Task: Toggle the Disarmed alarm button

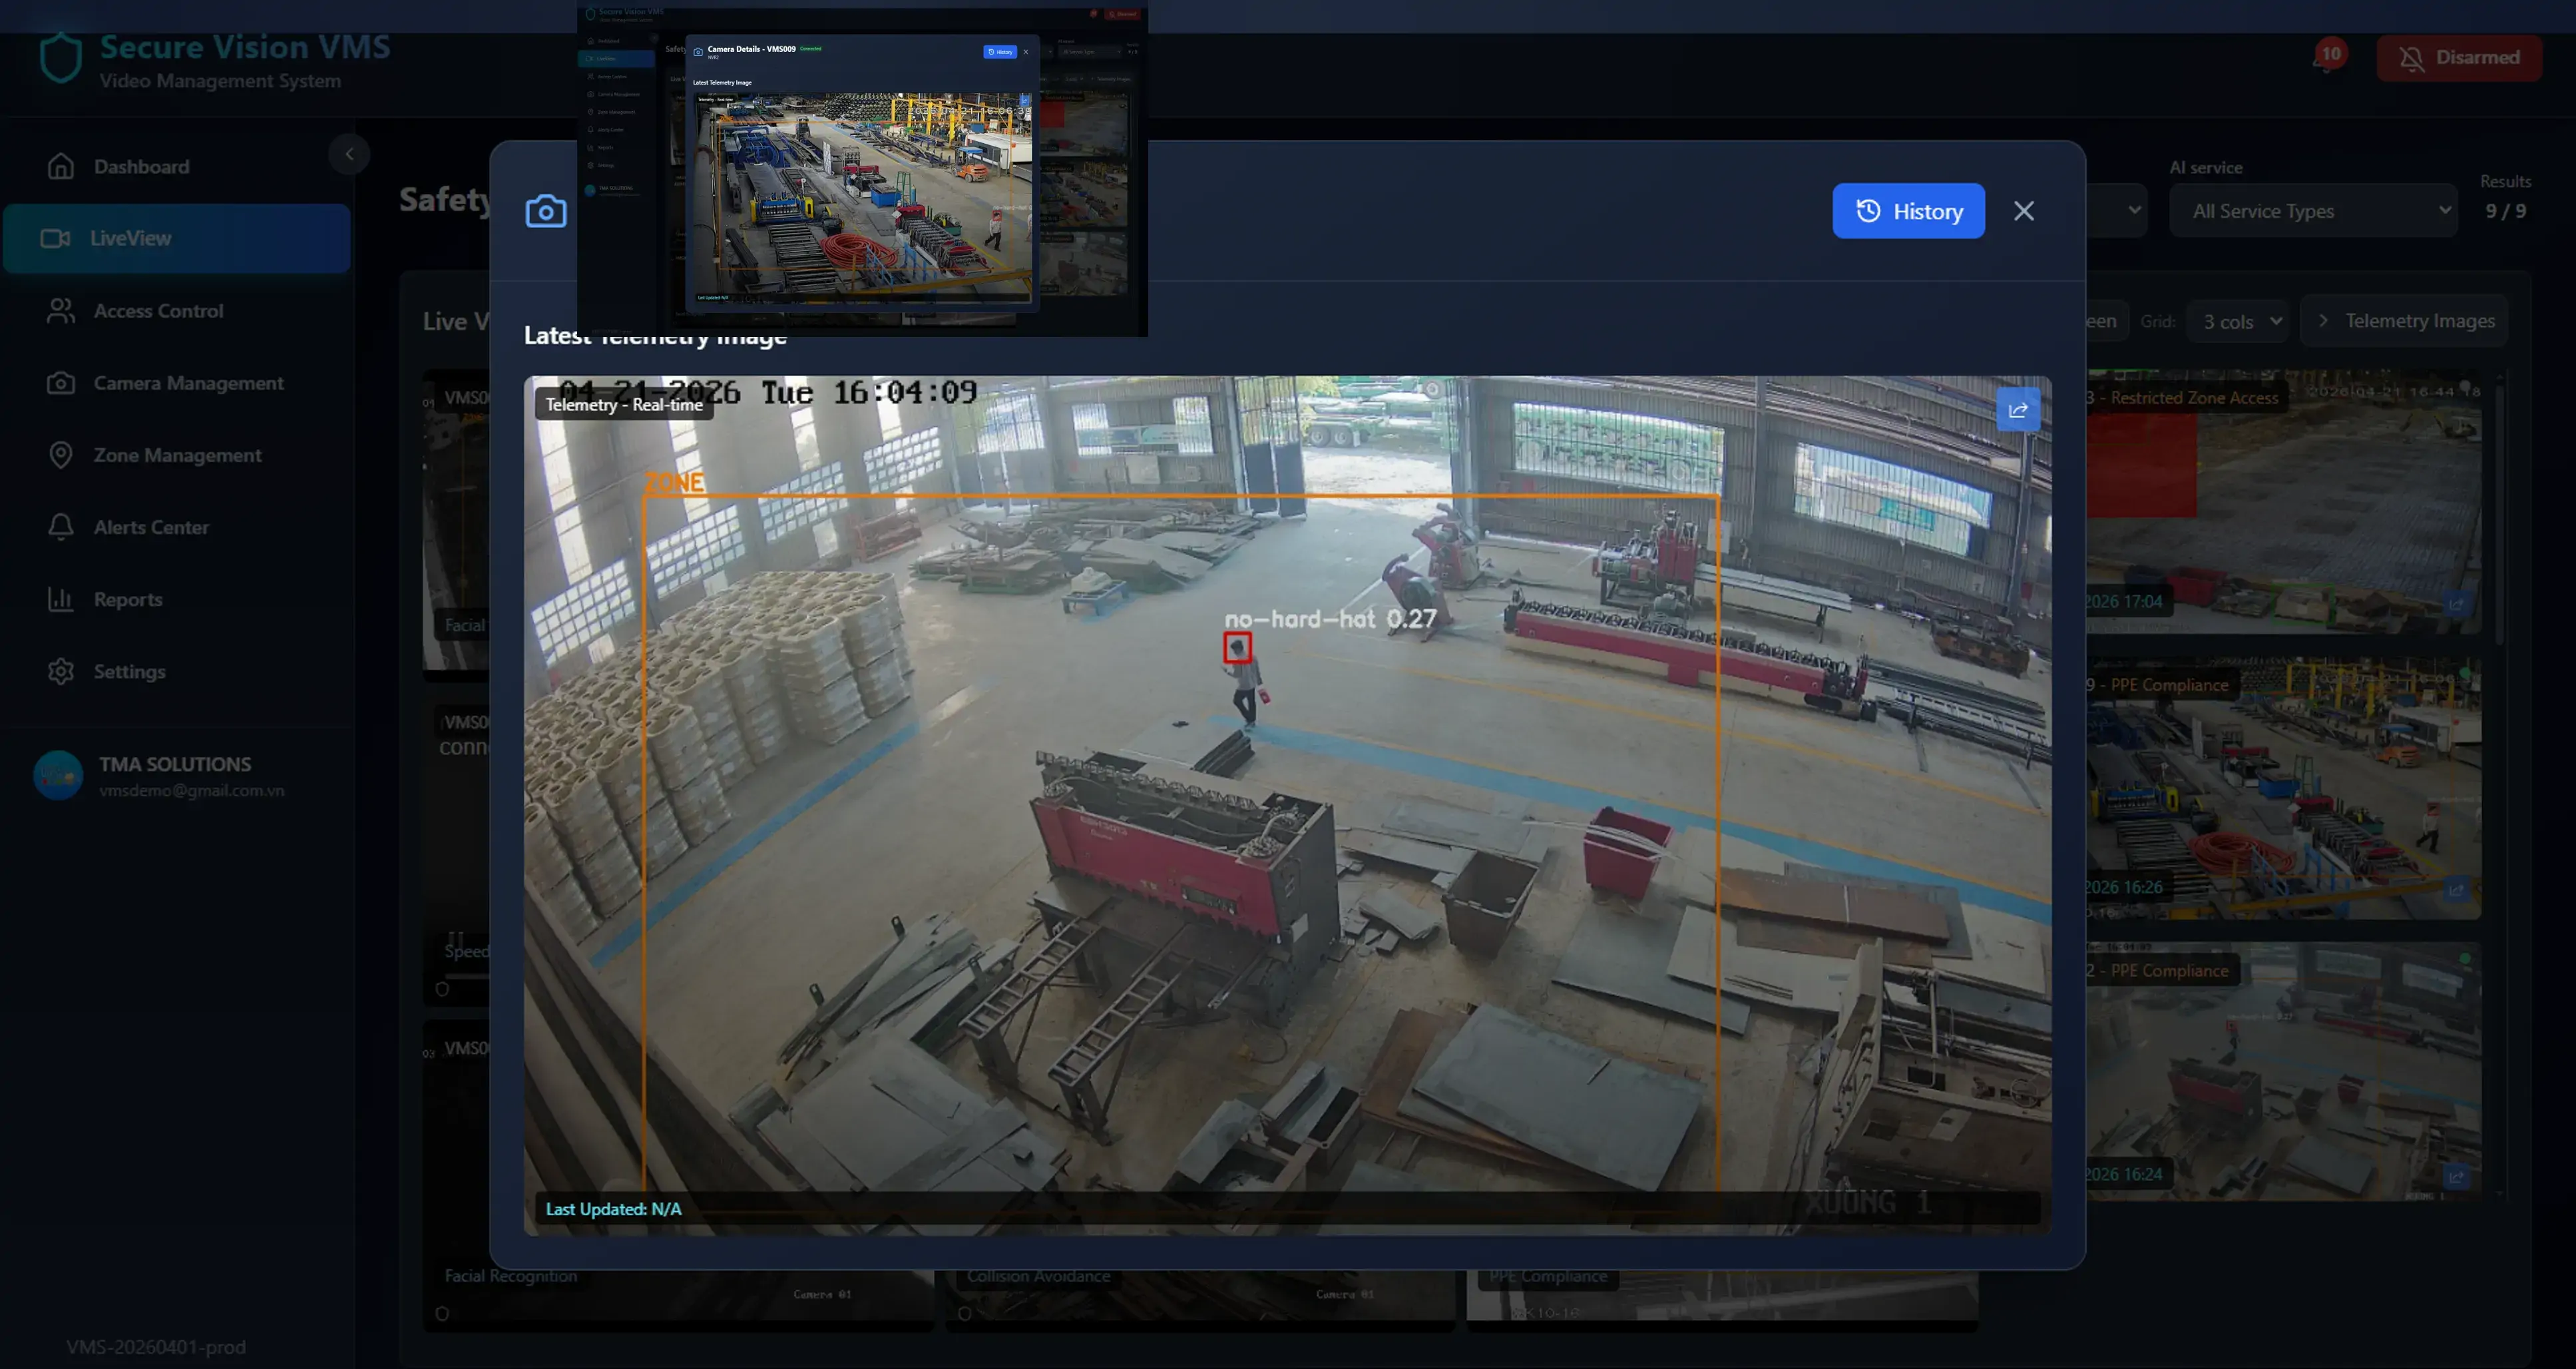Action: (2459, 58)
